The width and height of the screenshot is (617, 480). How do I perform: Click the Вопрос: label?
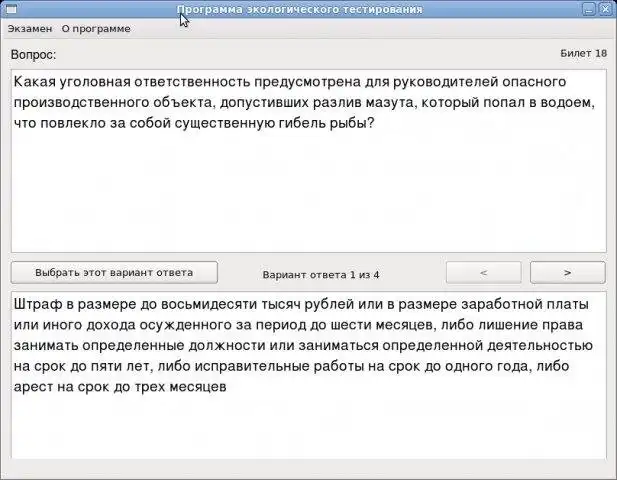tap(33, 54)
